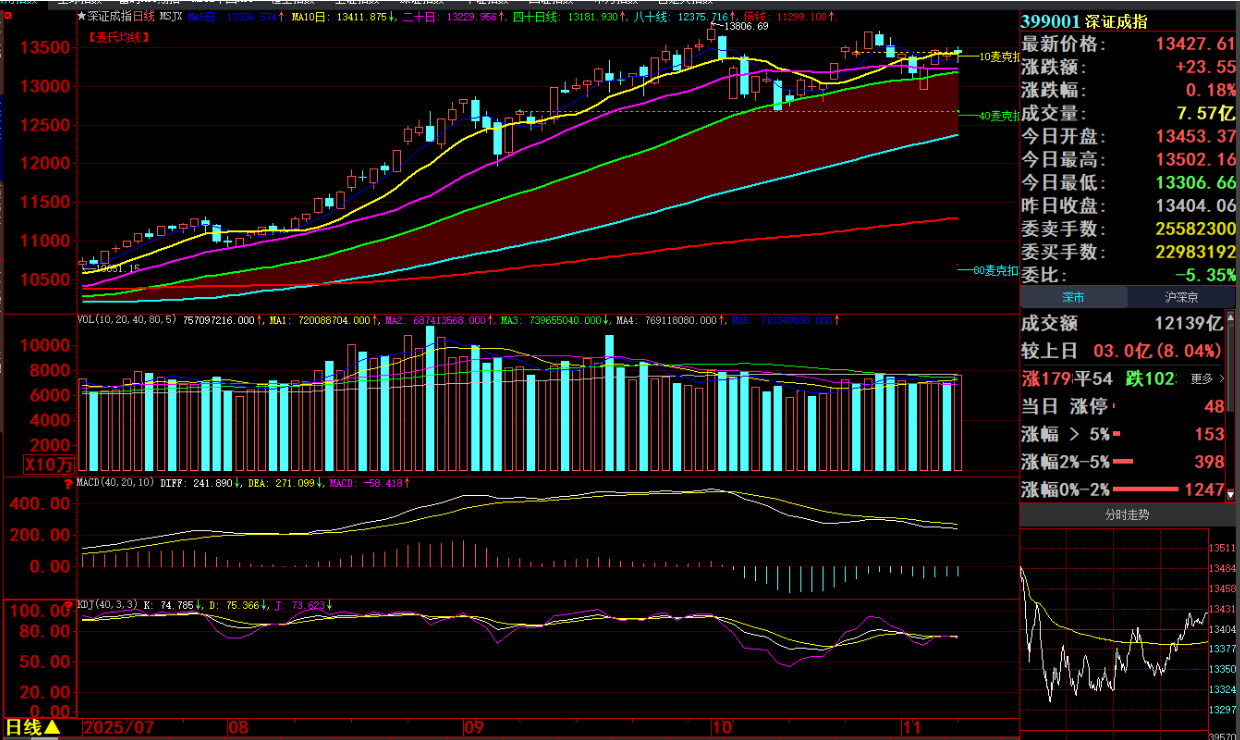Click the 60麦克扣 marker on the chart

click(995, 270)
